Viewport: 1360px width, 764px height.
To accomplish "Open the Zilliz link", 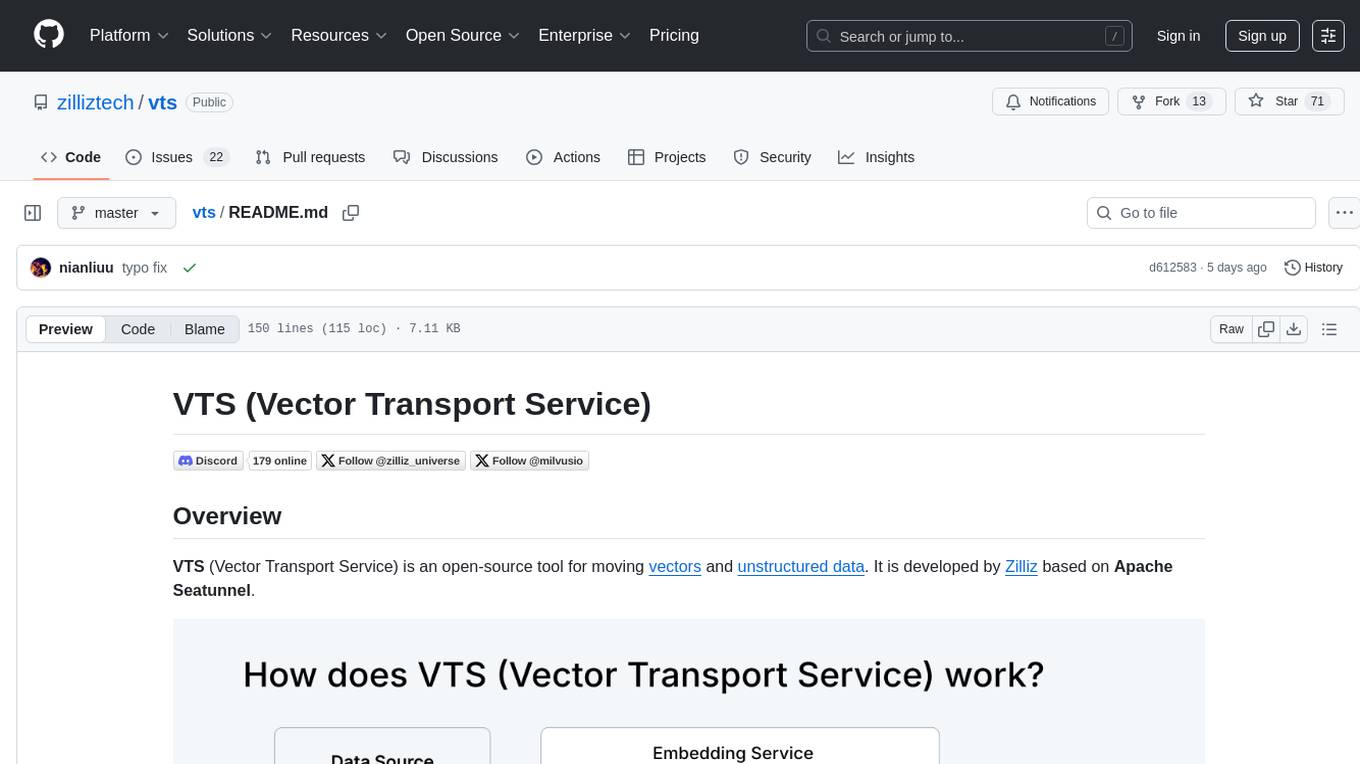I will tap(1021, 566).
